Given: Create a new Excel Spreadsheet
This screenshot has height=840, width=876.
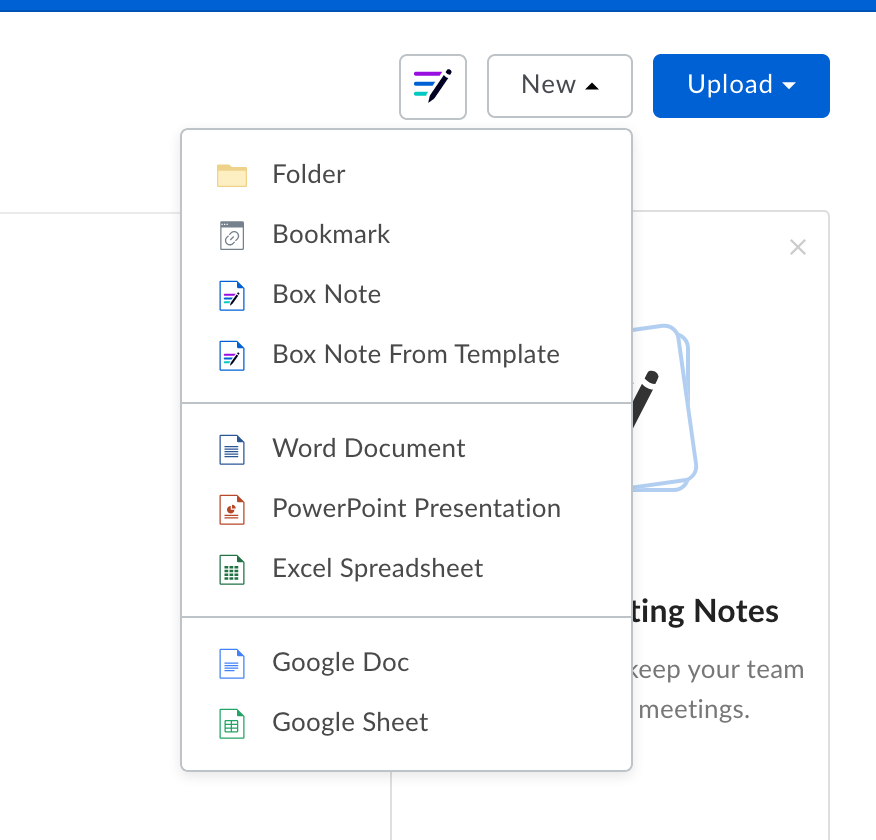Looking at the screenshot, I should click(407, 568).
